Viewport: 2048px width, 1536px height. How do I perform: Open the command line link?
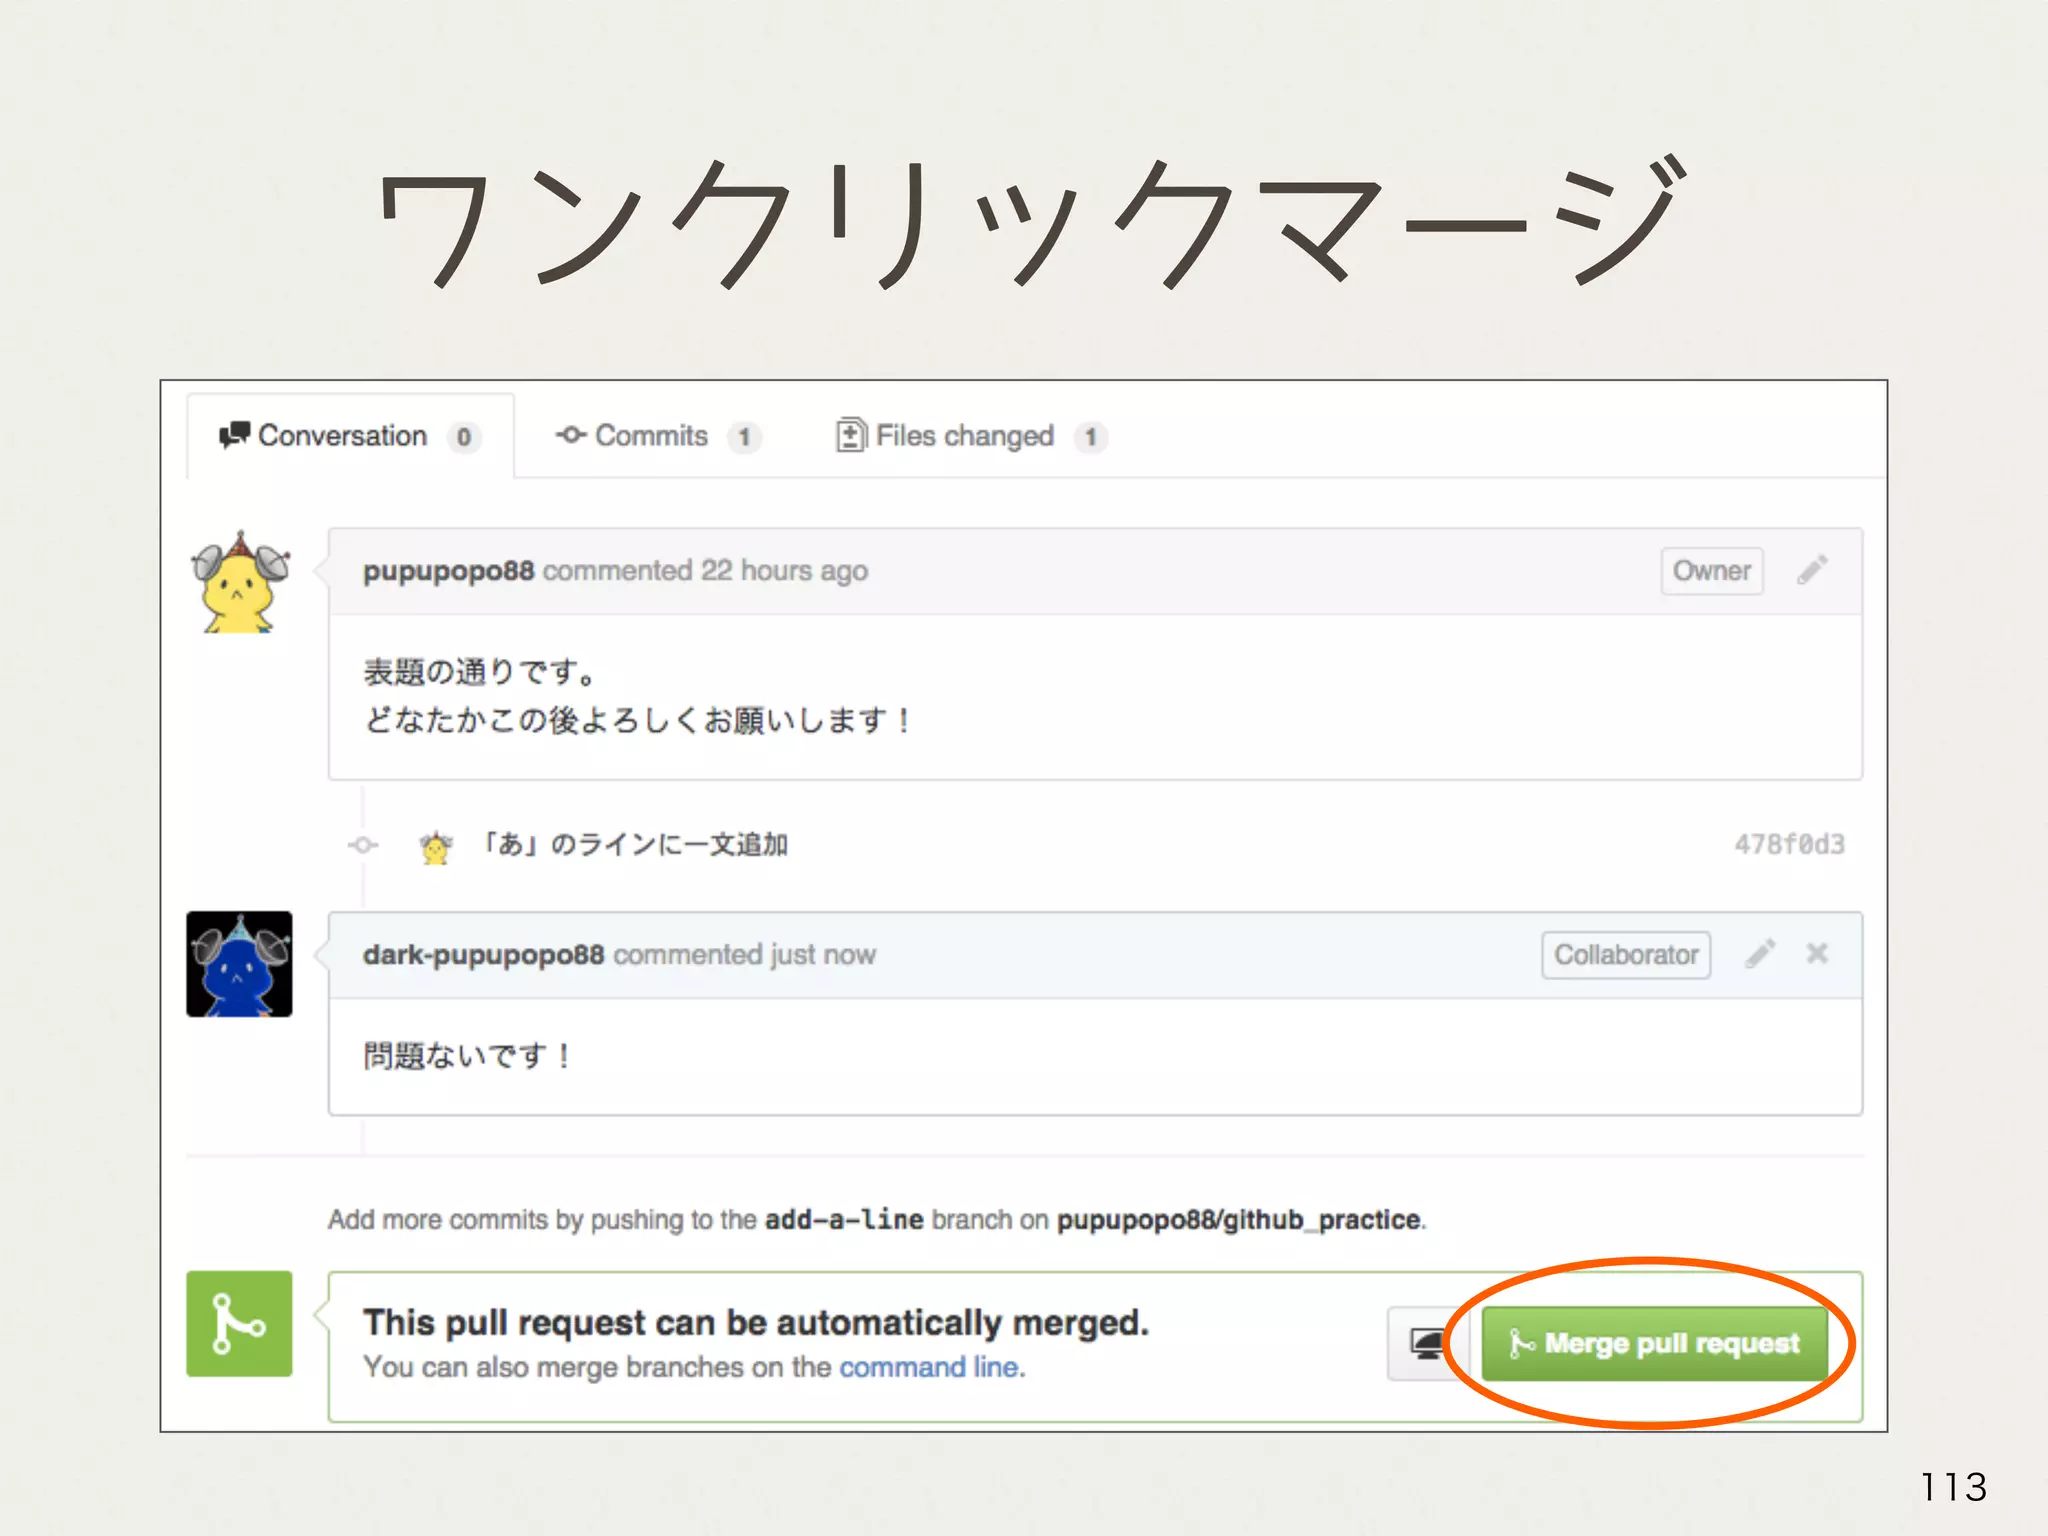coord(930,1367)
